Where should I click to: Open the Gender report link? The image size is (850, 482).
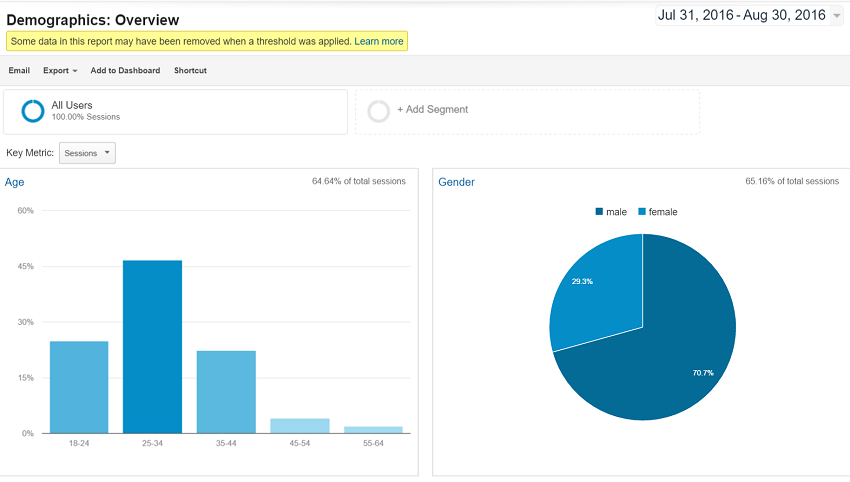[457, 182]
